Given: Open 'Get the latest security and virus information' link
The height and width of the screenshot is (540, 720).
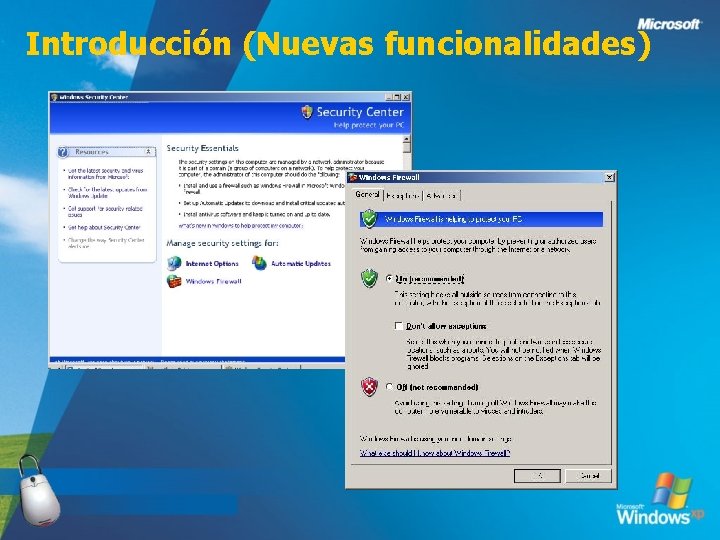Looking at the screenshot, I should coord(106,174).
